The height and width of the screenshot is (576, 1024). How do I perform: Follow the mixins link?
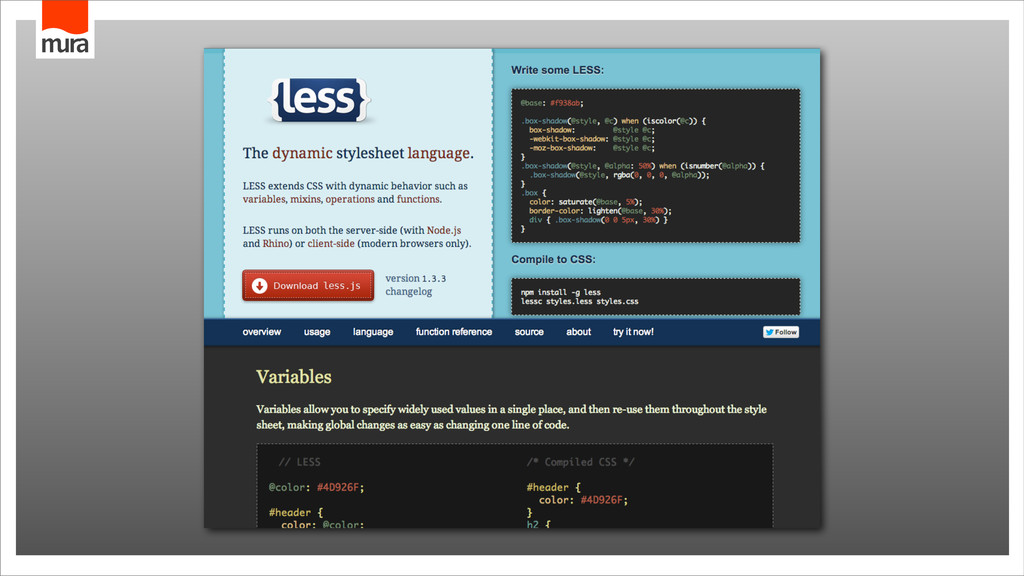305,199
